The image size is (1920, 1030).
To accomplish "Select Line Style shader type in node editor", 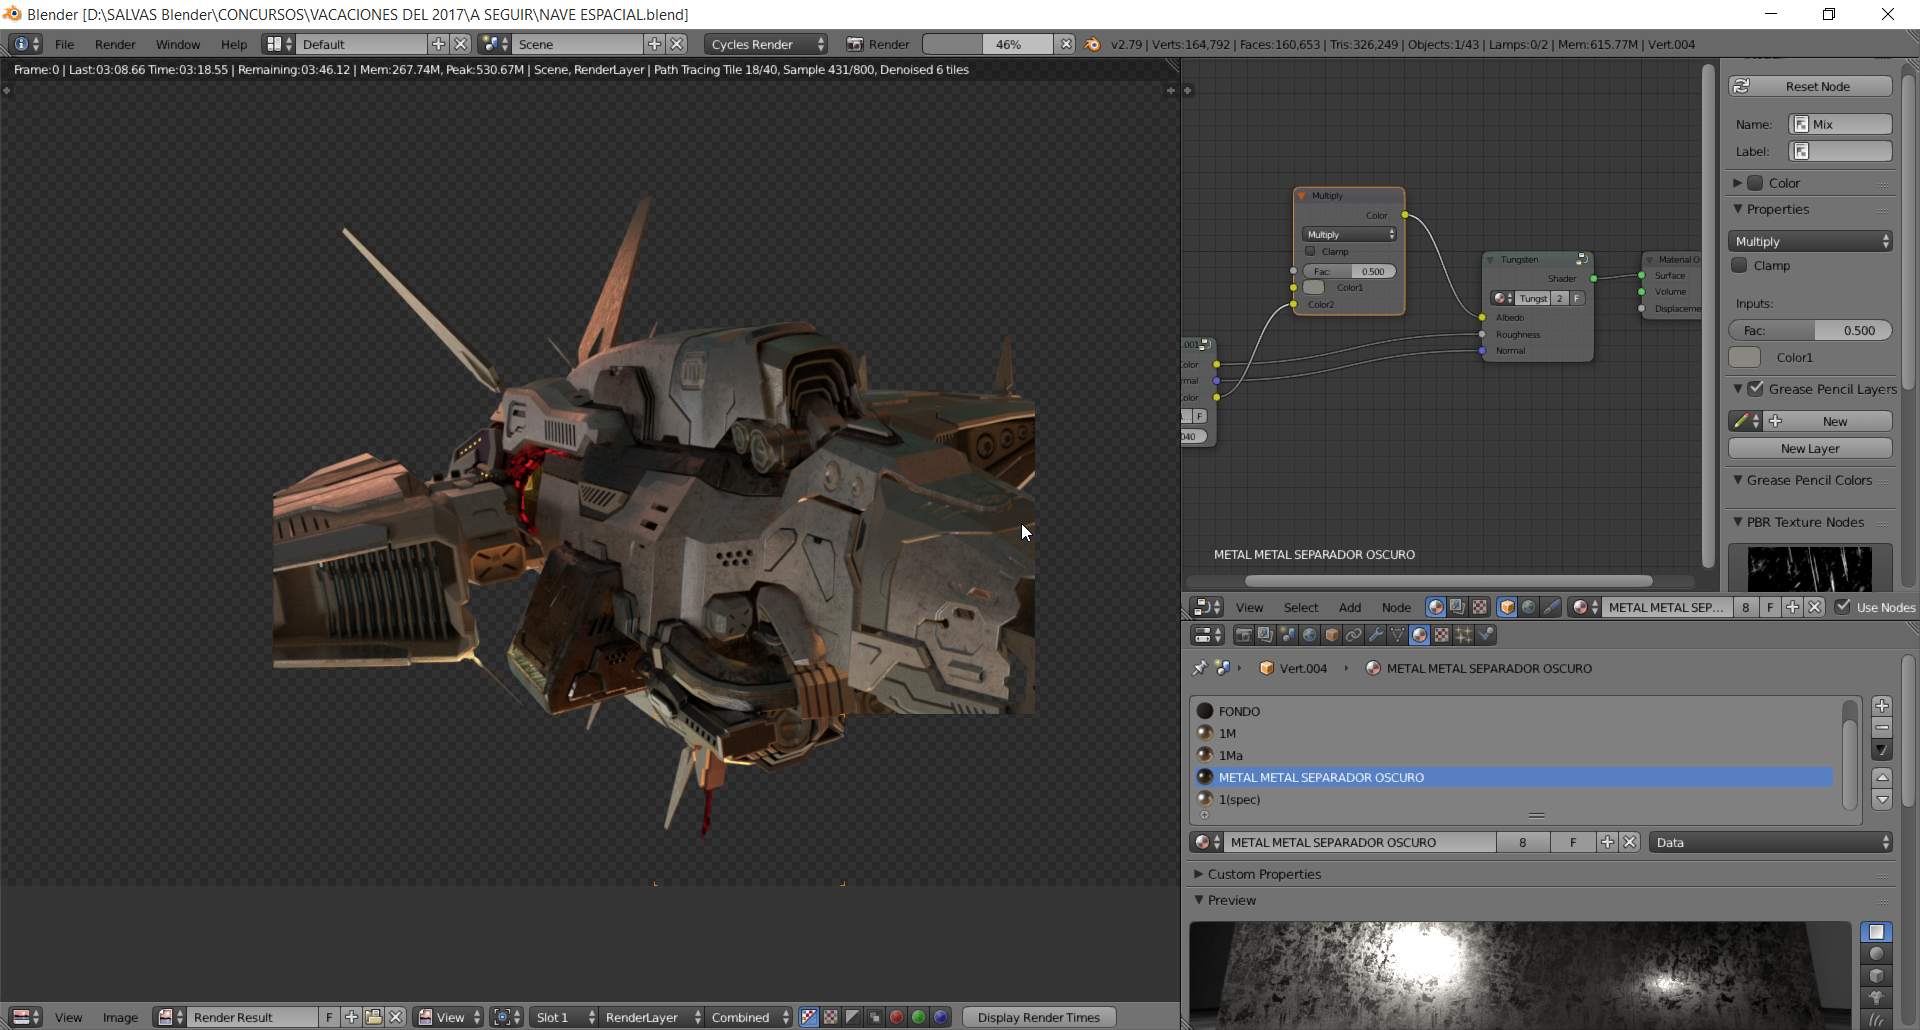I will (1551, 607).
